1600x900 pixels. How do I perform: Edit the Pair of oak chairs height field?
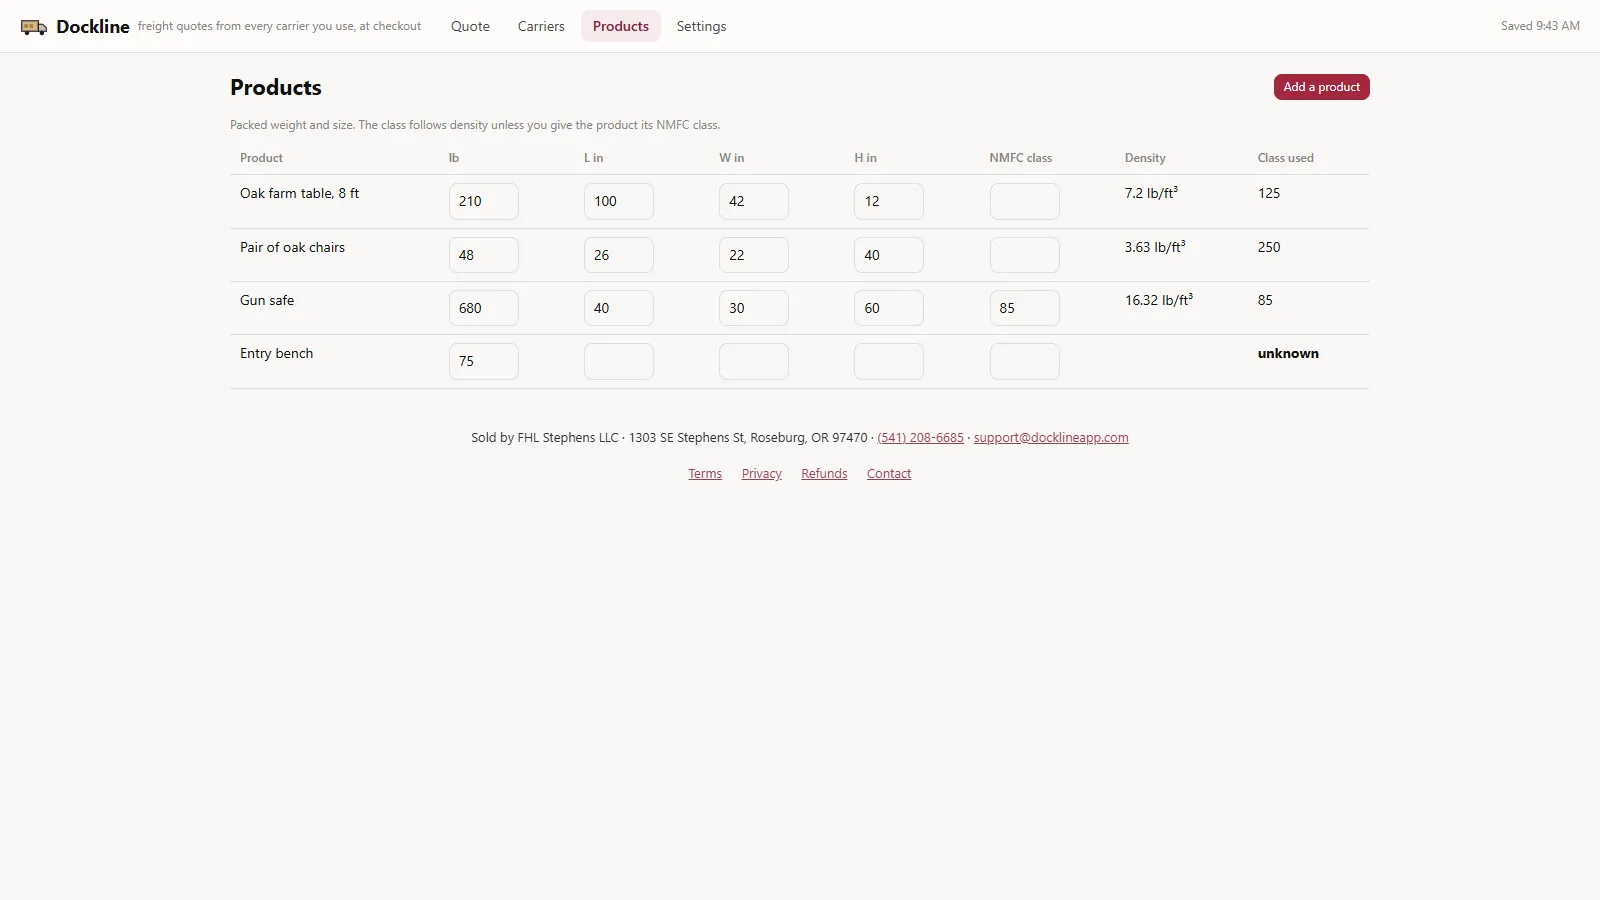tap(889, 255)
